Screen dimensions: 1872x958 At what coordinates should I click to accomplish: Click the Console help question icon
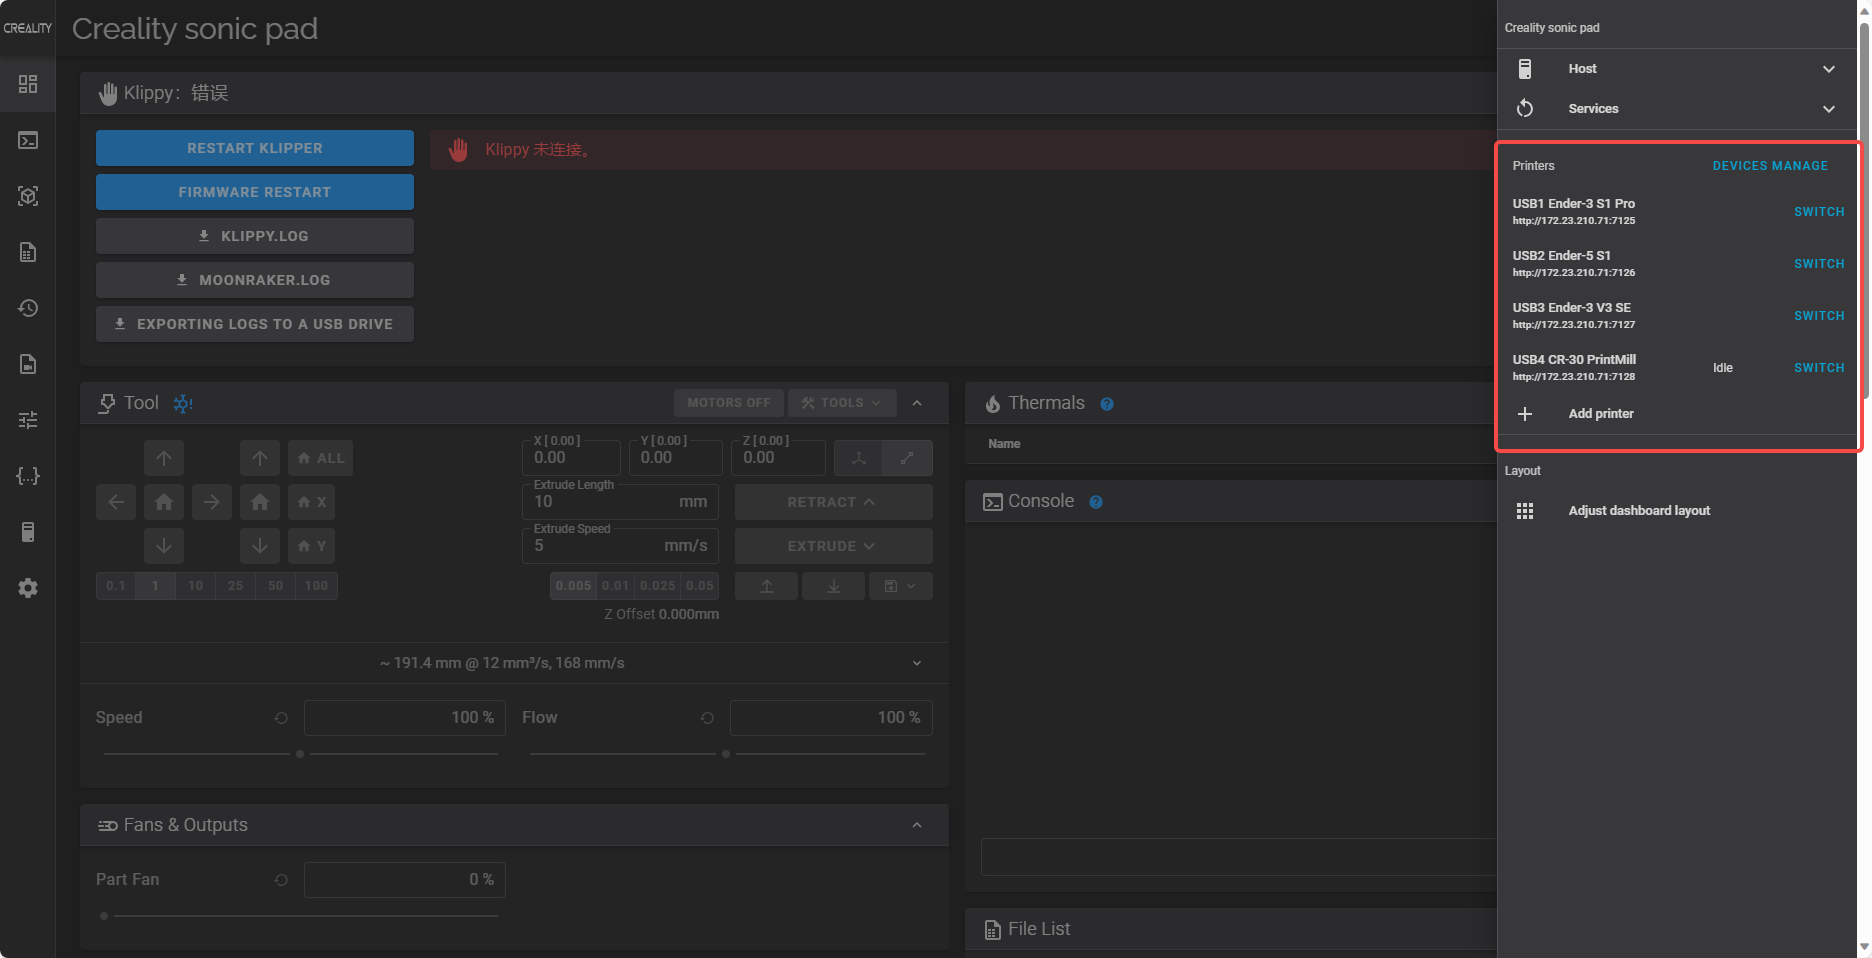1096,502
